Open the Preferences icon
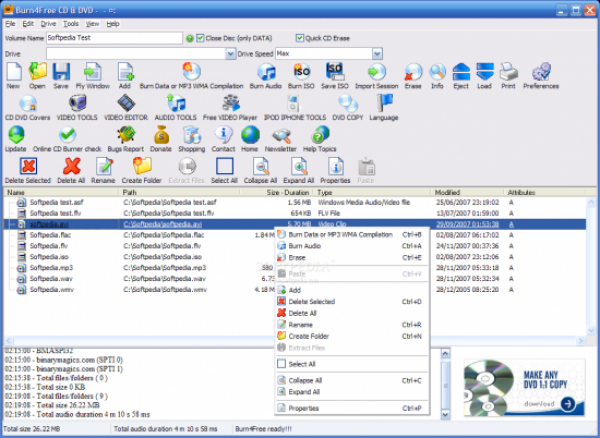This screenshot has width=600, height=438. [x=541, y=74]
